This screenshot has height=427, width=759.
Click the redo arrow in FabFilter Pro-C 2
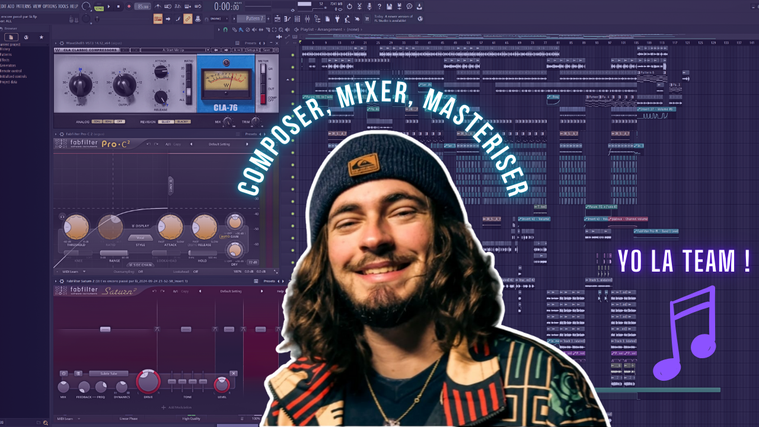tap(156, 144)
